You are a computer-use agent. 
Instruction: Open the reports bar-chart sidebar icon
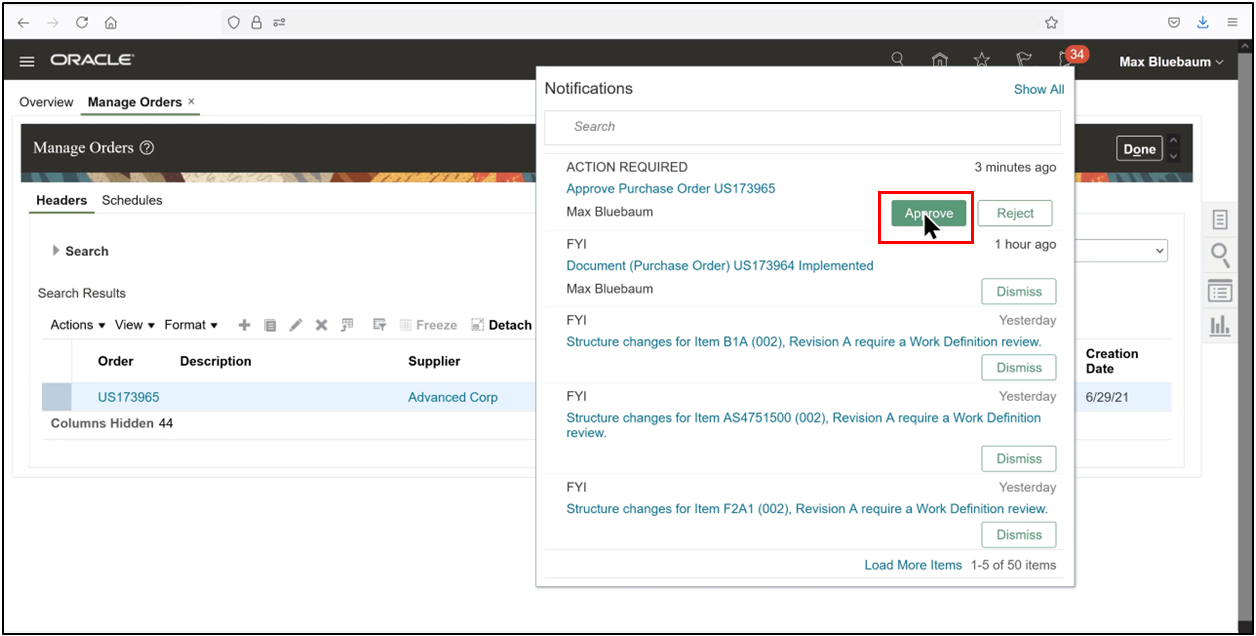pyautogui.click(x=1219, y=324)
